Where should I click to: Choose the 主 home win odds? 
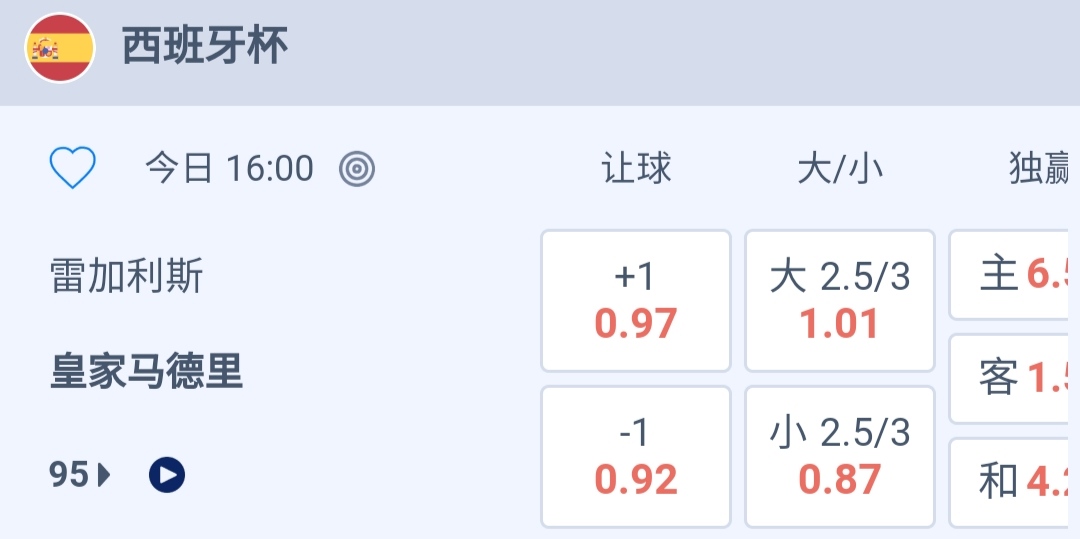[1014, 275]
